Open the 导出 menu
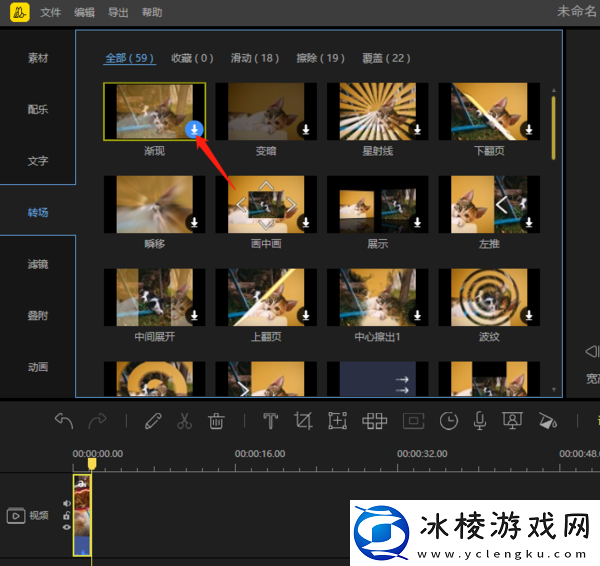This screenshot has width=600, height=566. pos(118,13)
